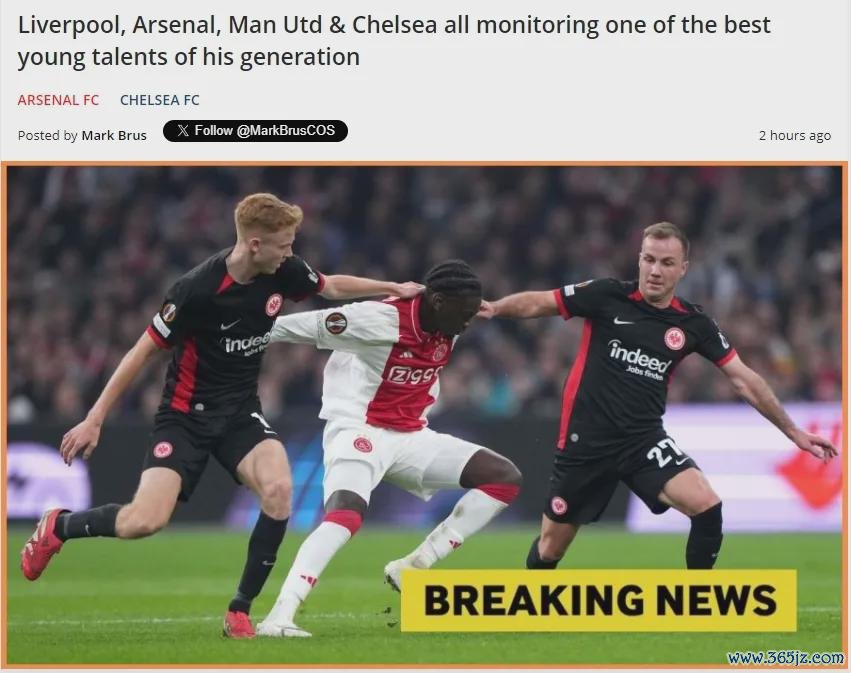851x673 pixels.
Task: Click the red boot of left player
Action: click(x=42, y=543)
